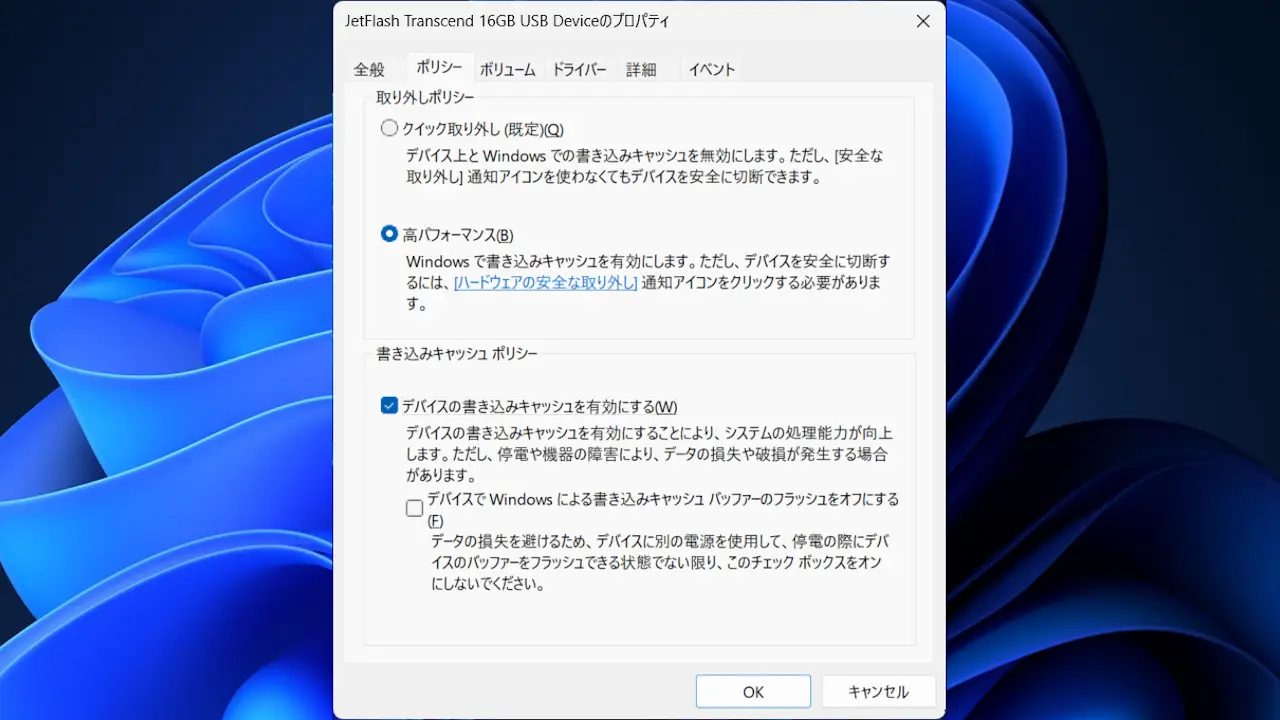This screenshot has height=720, width=1280.
Task: Enable the バッファーのフラッシュをオフにする checkbox
Action: coord(414,508)
